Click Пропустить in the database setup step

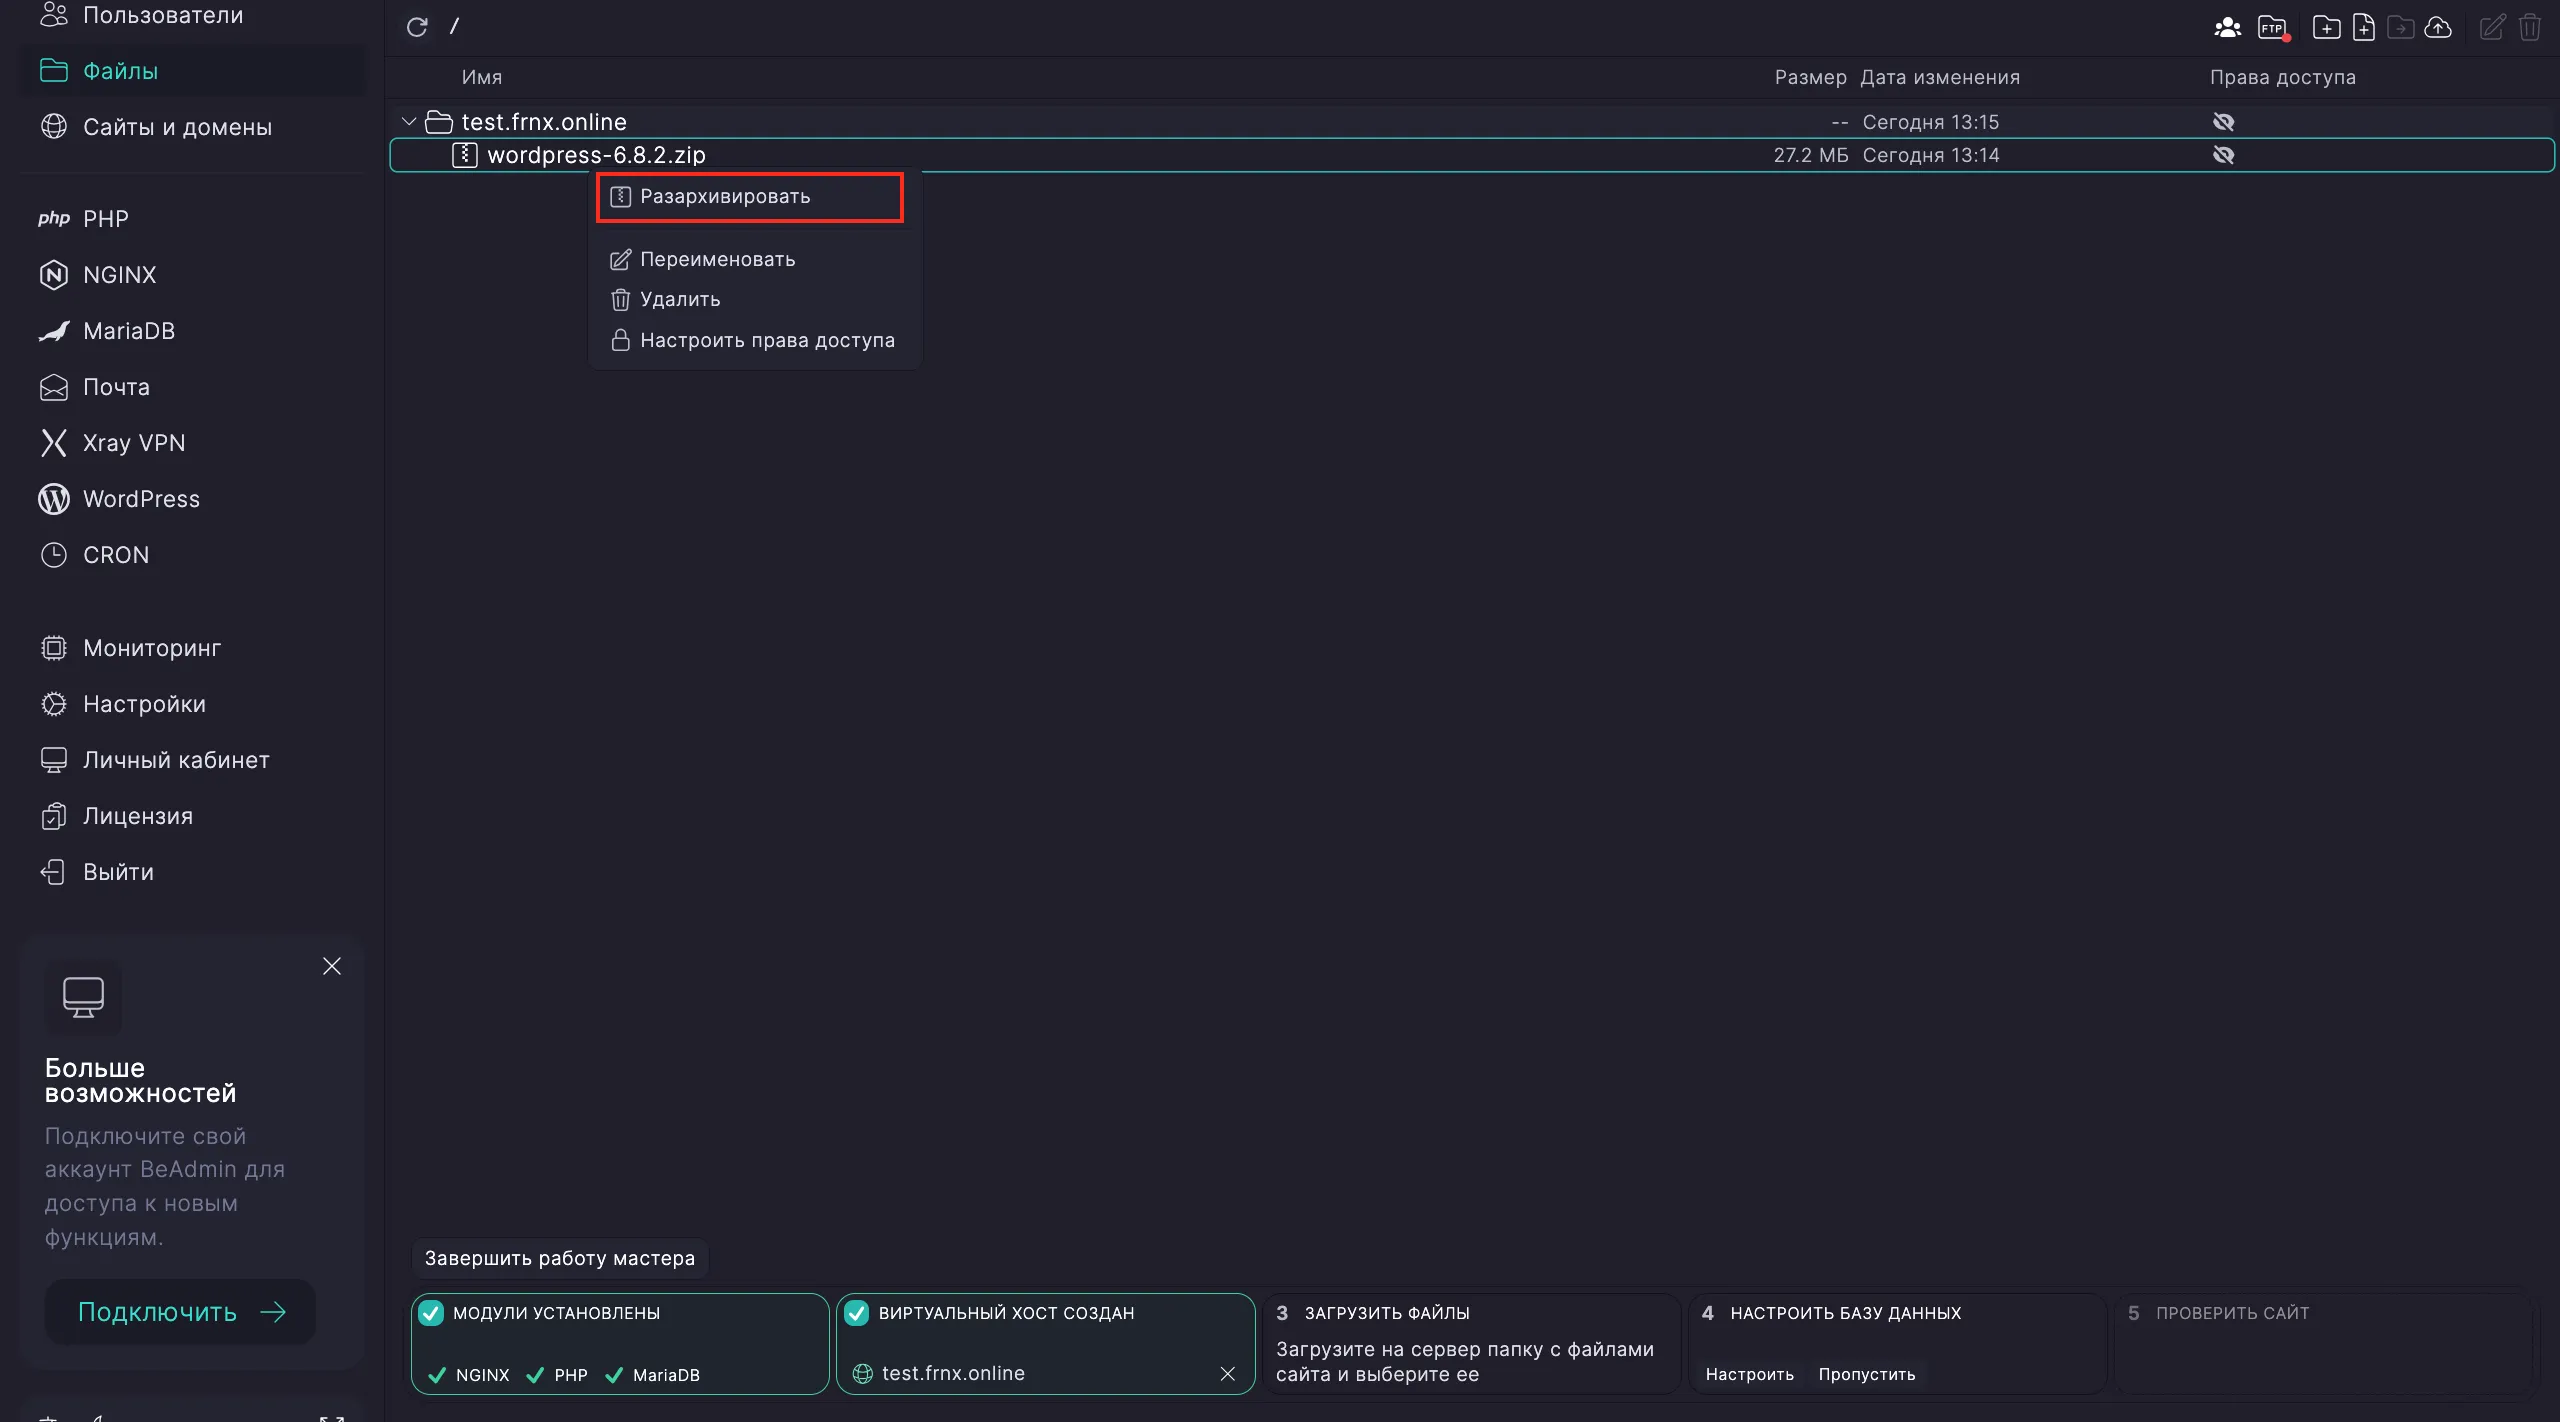pyautogui.click(x=1865, y=1374)
